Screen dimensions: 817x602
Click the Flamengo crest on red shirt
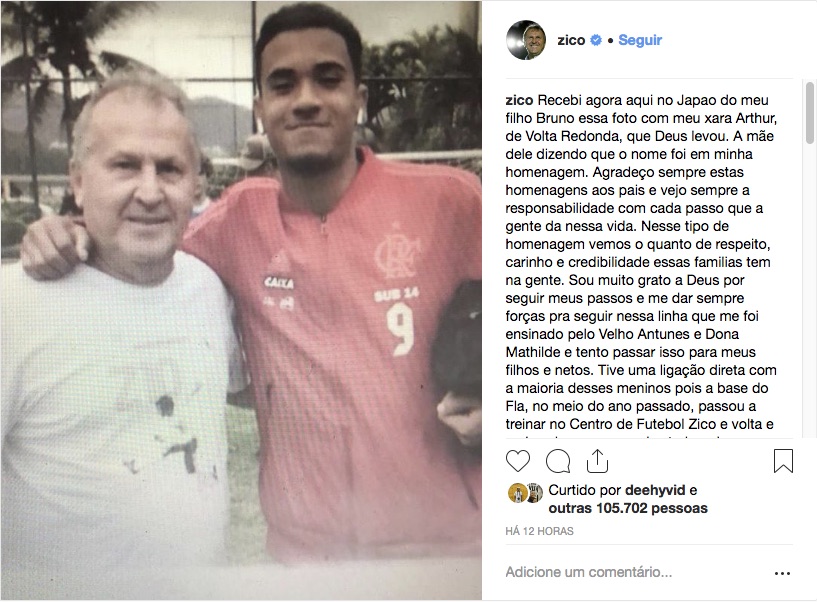point(397,253)
